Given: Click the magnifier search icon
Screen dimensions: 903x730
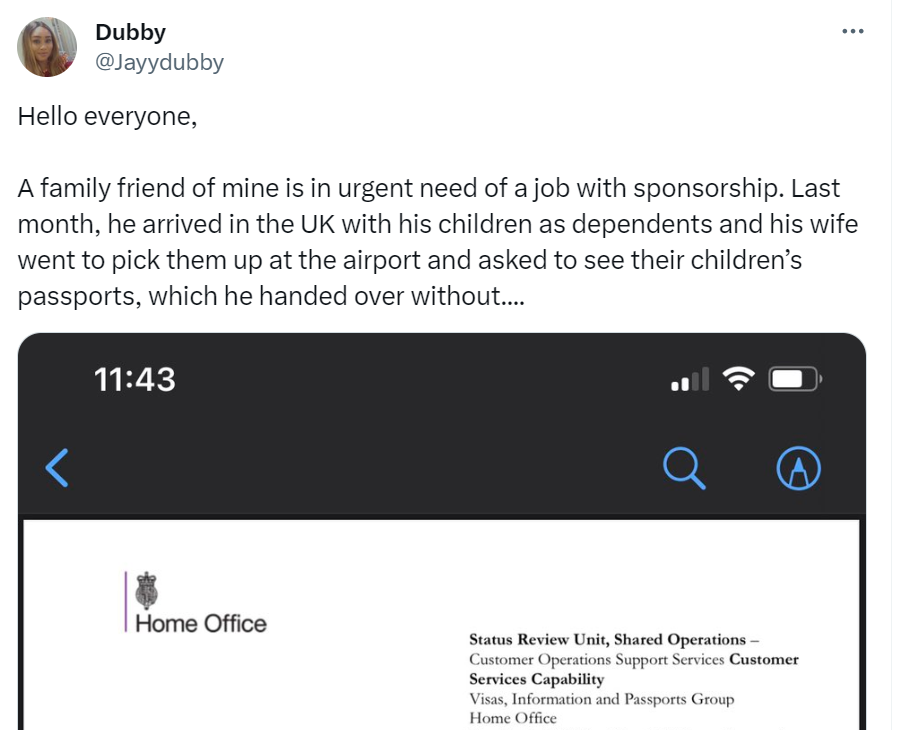Looking at the screenshot, I should pos(685,467).
